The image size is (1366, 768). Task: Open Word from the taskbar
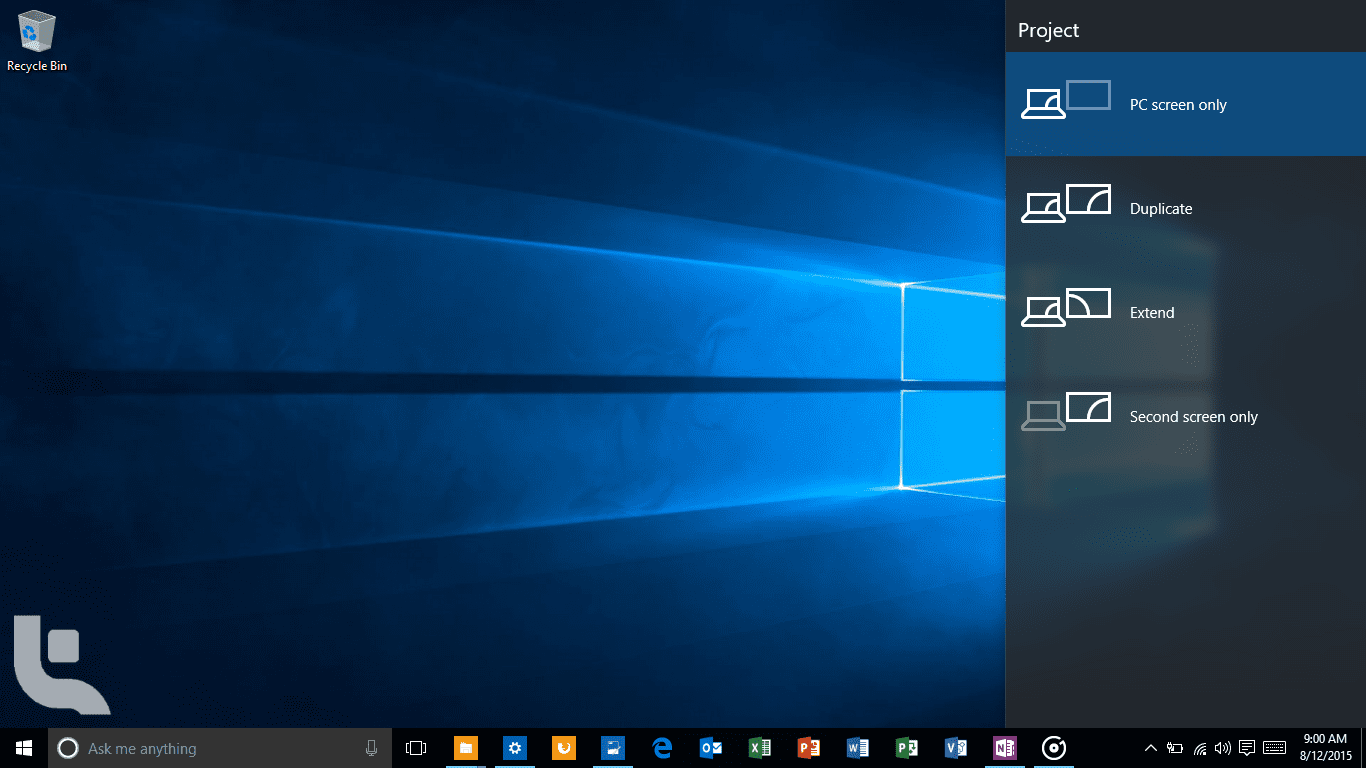858,748
